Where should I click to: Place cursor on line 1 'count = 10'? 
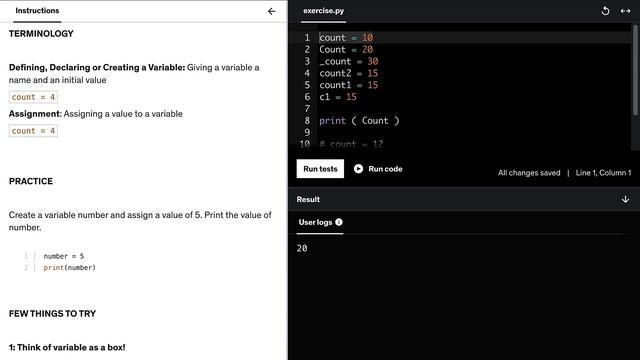point(346,38)
